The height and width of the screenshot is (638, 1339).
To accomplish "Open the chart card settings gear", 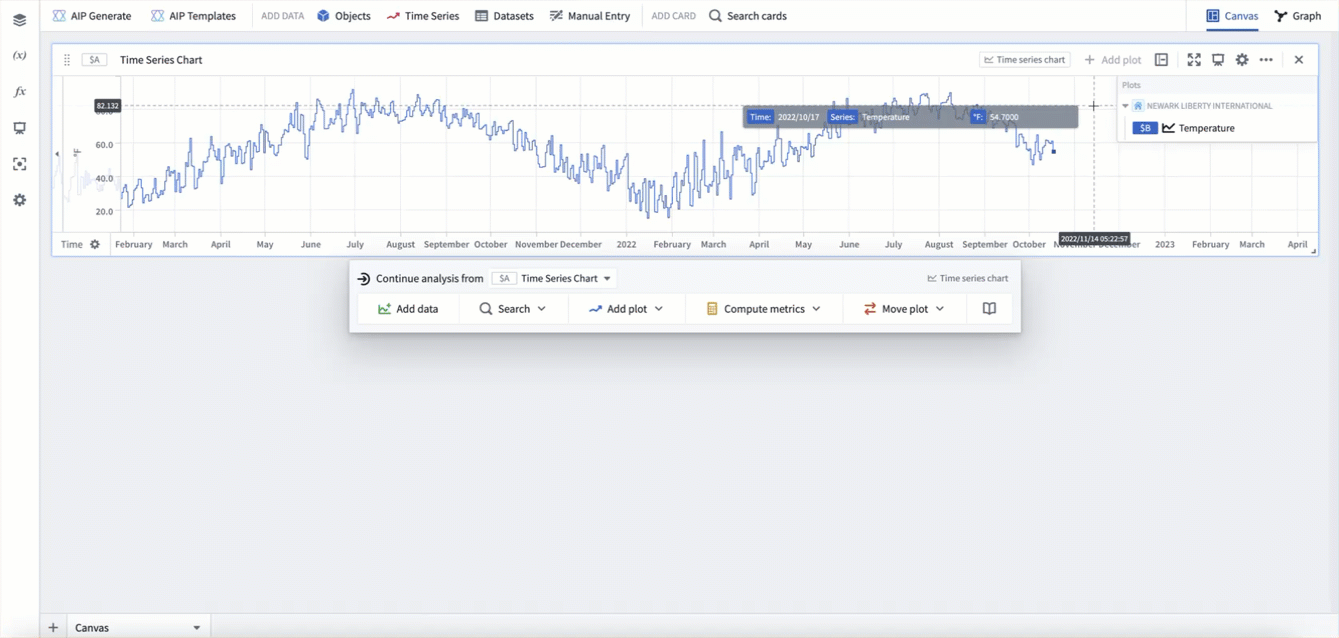I will tap(1242, 60).
